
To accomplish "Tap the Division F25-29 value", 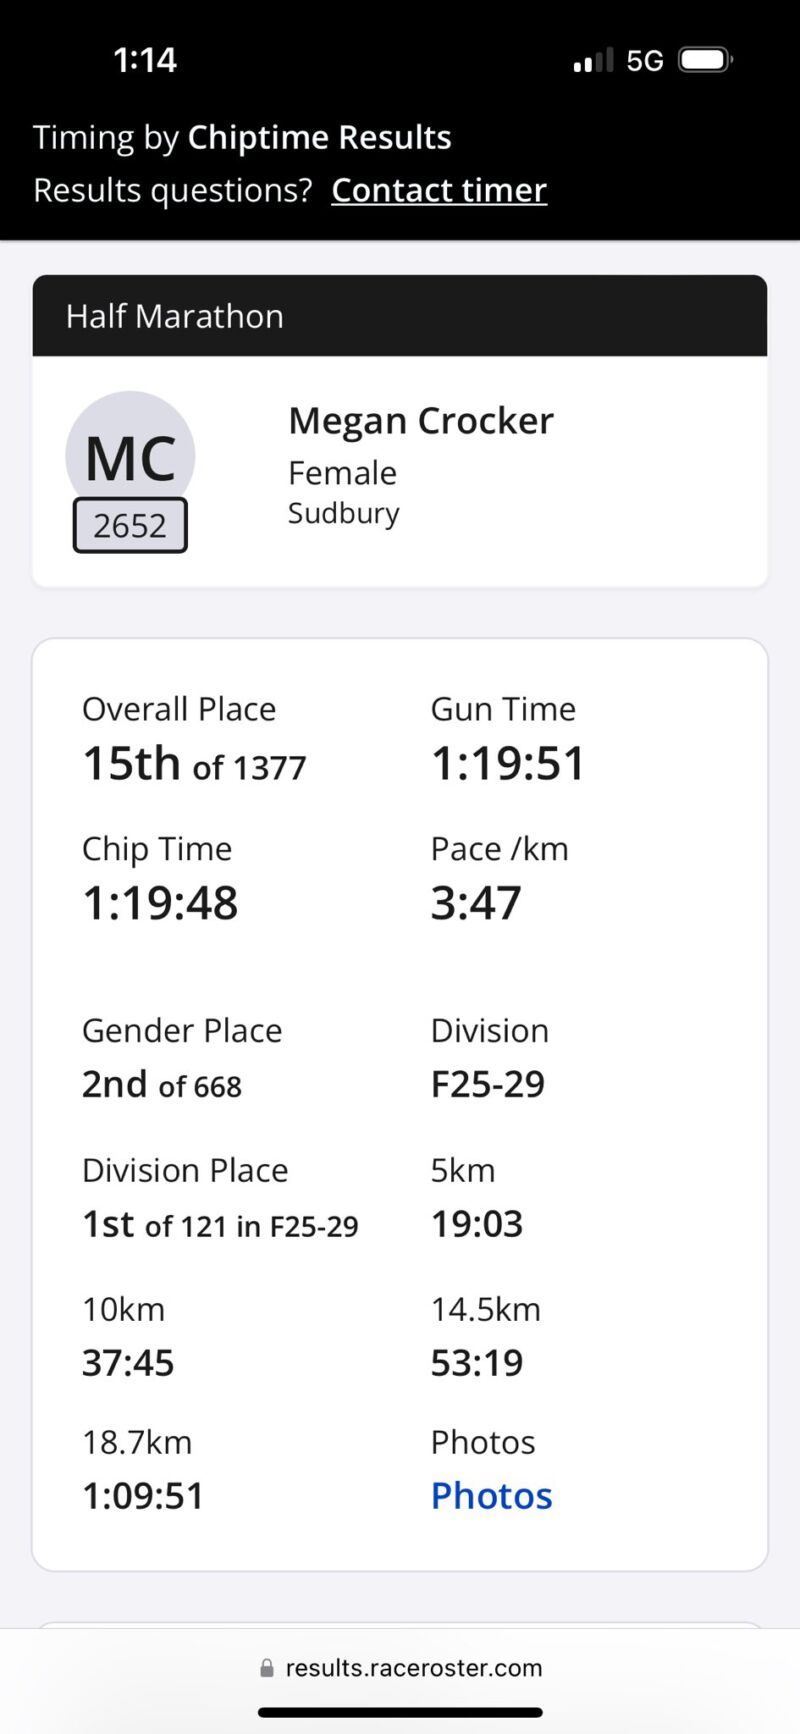I will (488, 1084).
